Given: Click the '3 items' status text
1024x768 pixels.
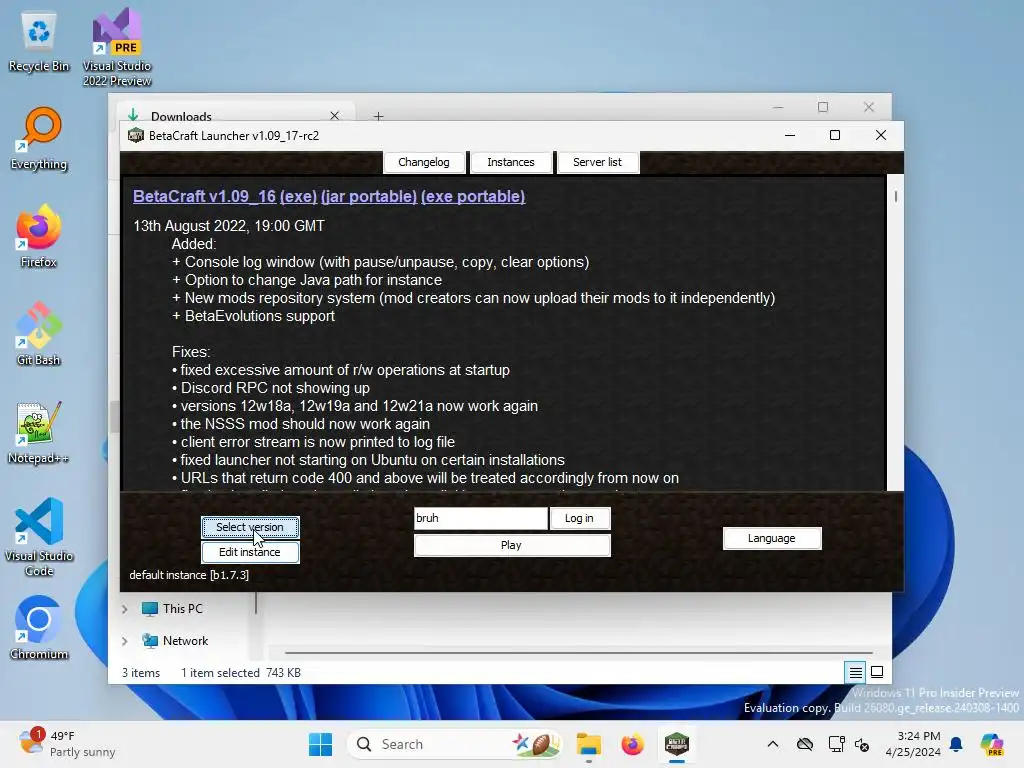Looking at the screenshot, I should click(141, 673).
